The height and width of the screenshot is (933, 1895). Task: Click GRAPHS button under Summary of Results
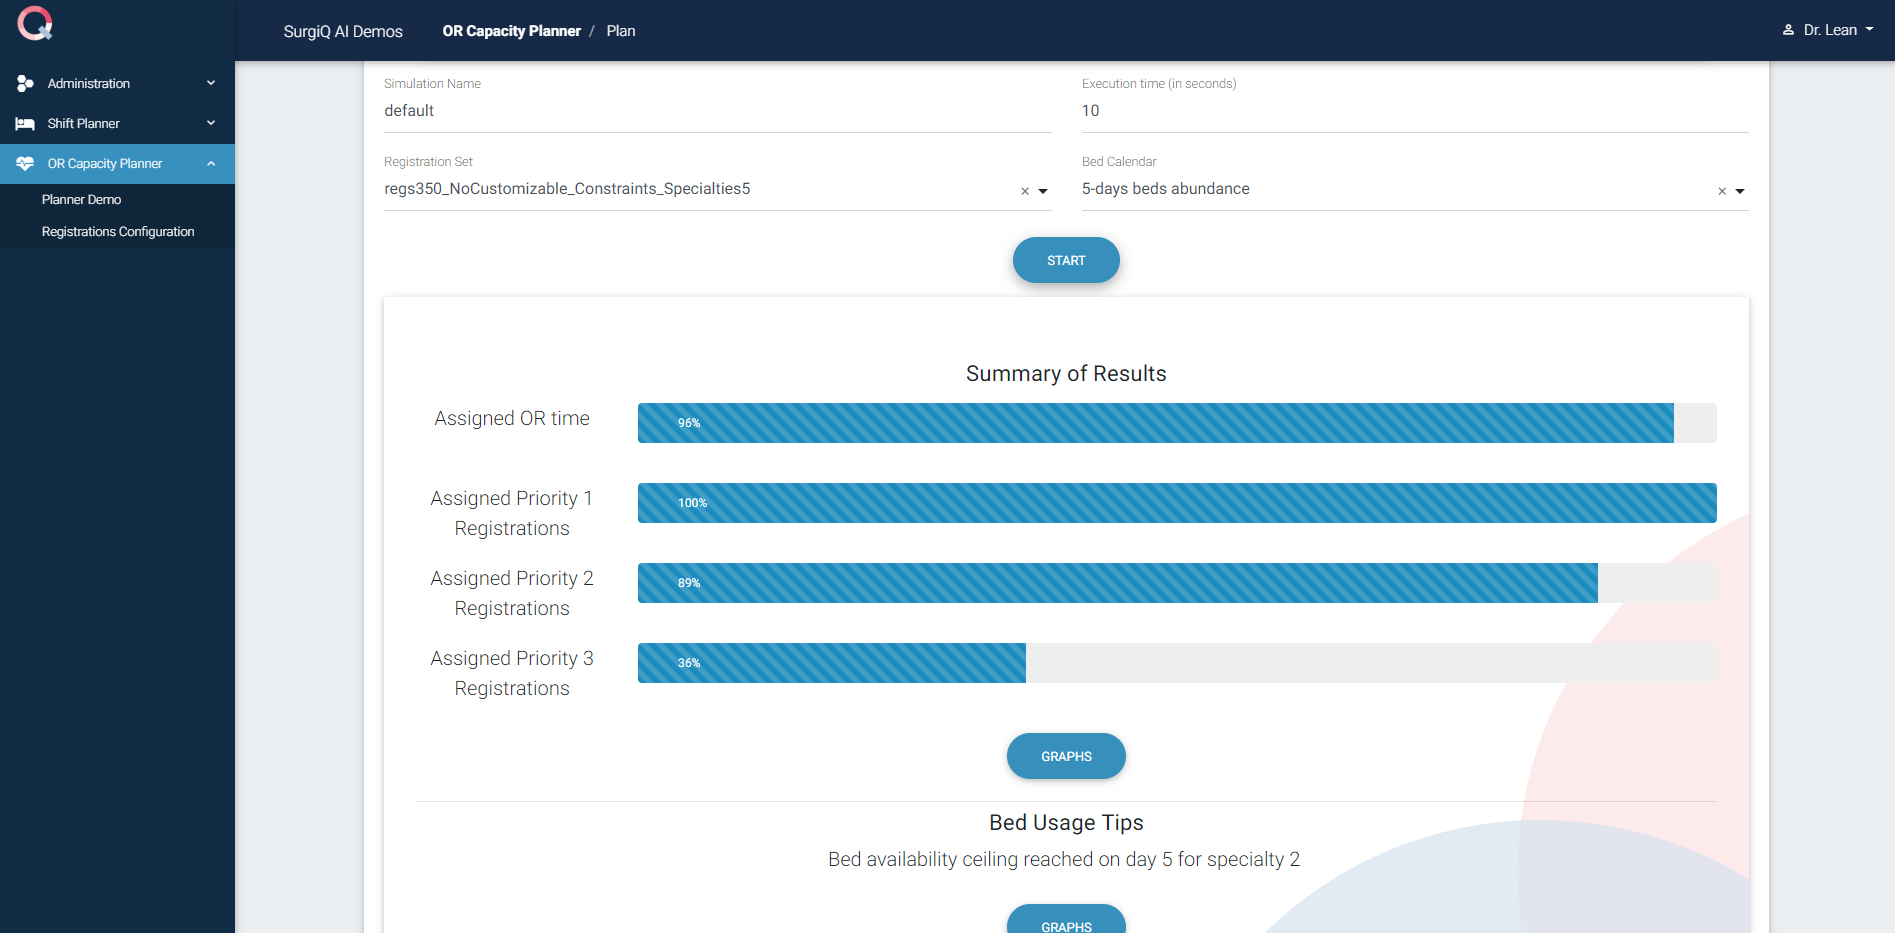click(1066, 756)
